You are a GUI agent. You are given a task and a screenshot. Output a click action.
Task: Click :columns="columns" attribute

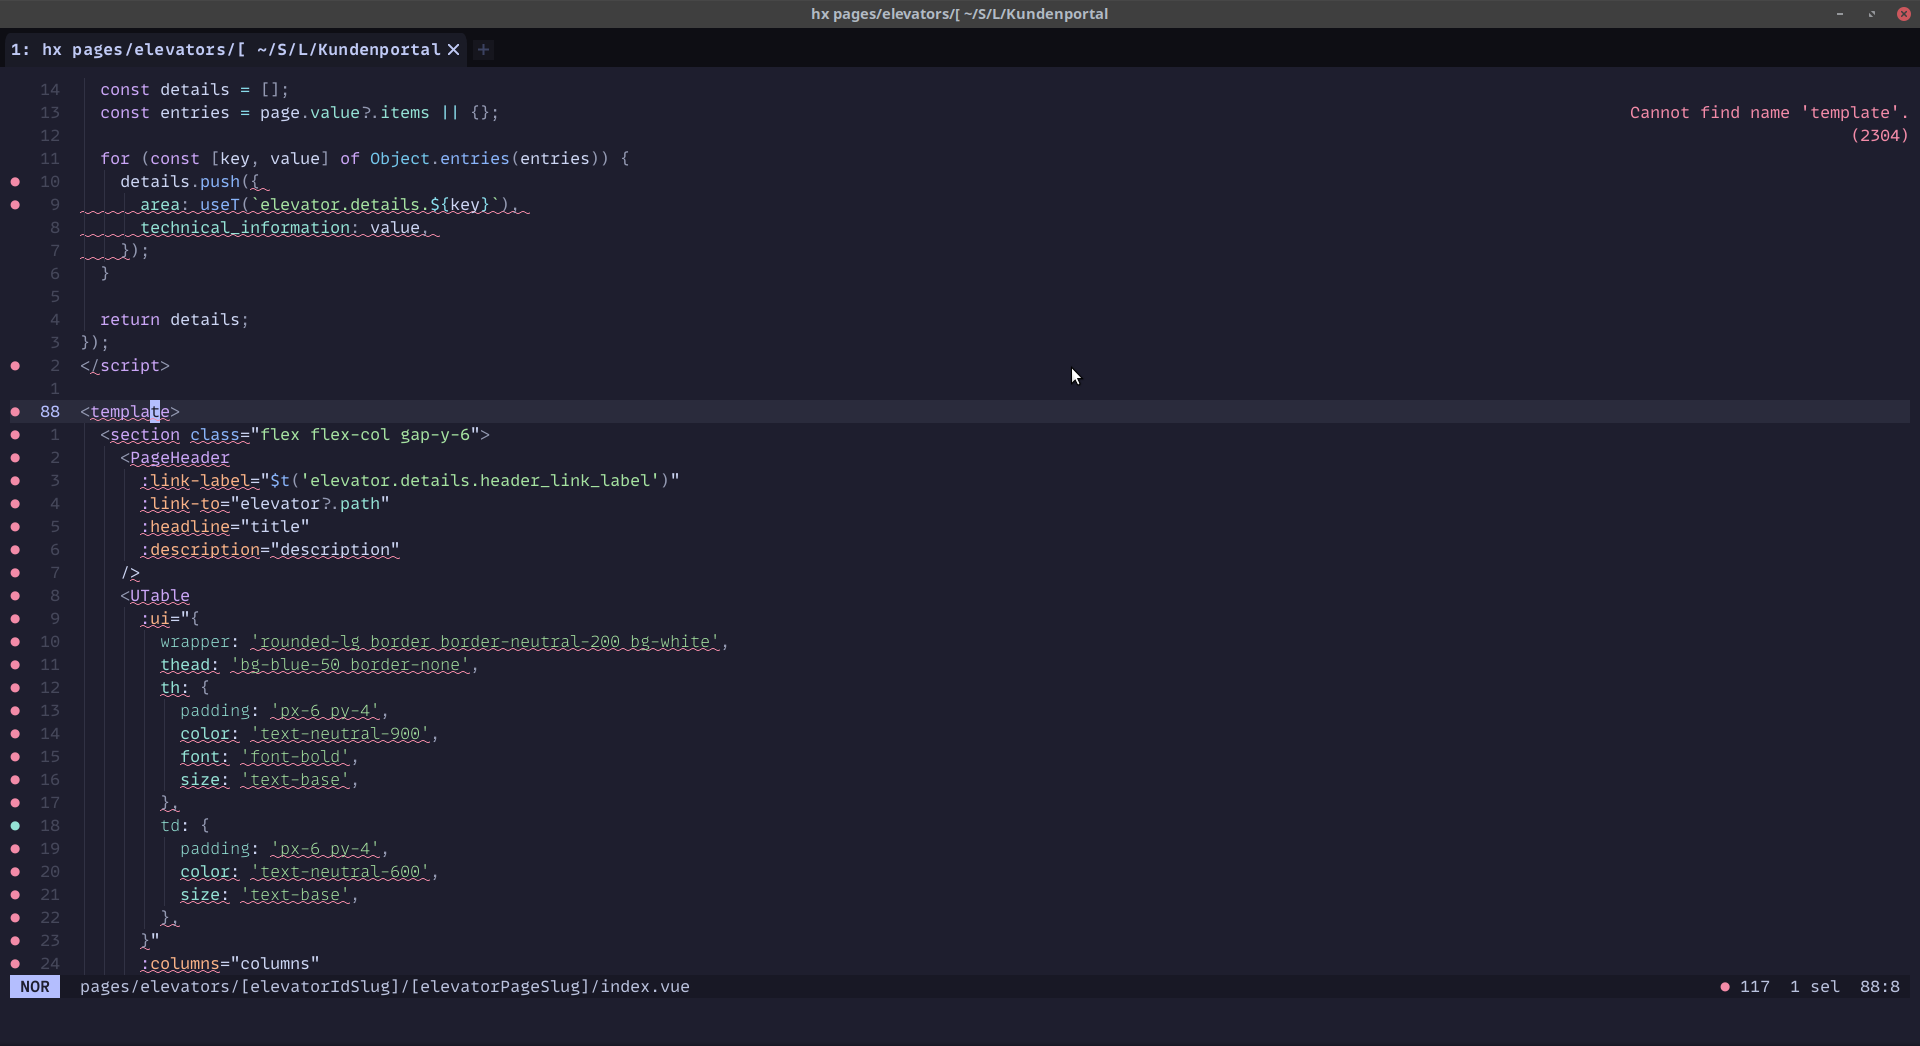pyautogui.click(x=230, y=964)
